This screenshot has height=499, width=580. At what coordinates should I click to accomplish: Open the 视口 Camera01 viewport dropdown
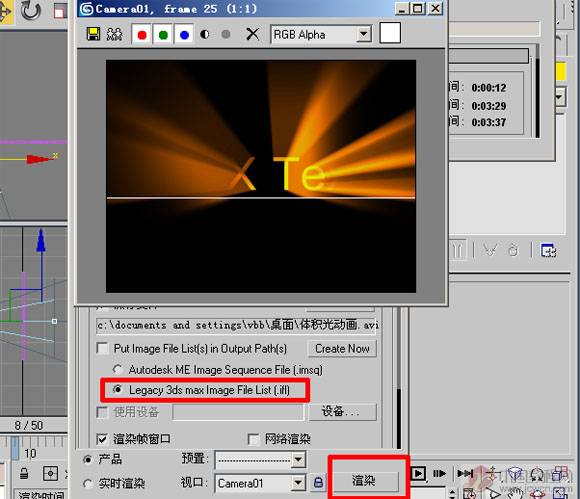[x=298, y=483]
